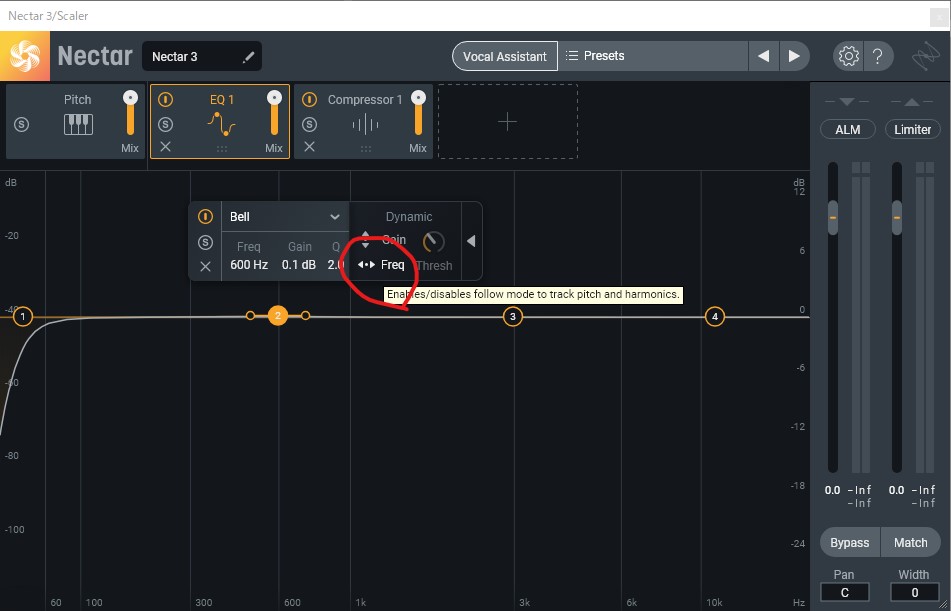Click the dynamic Thresh knob
951x611 pixels.
coord(434,241)
